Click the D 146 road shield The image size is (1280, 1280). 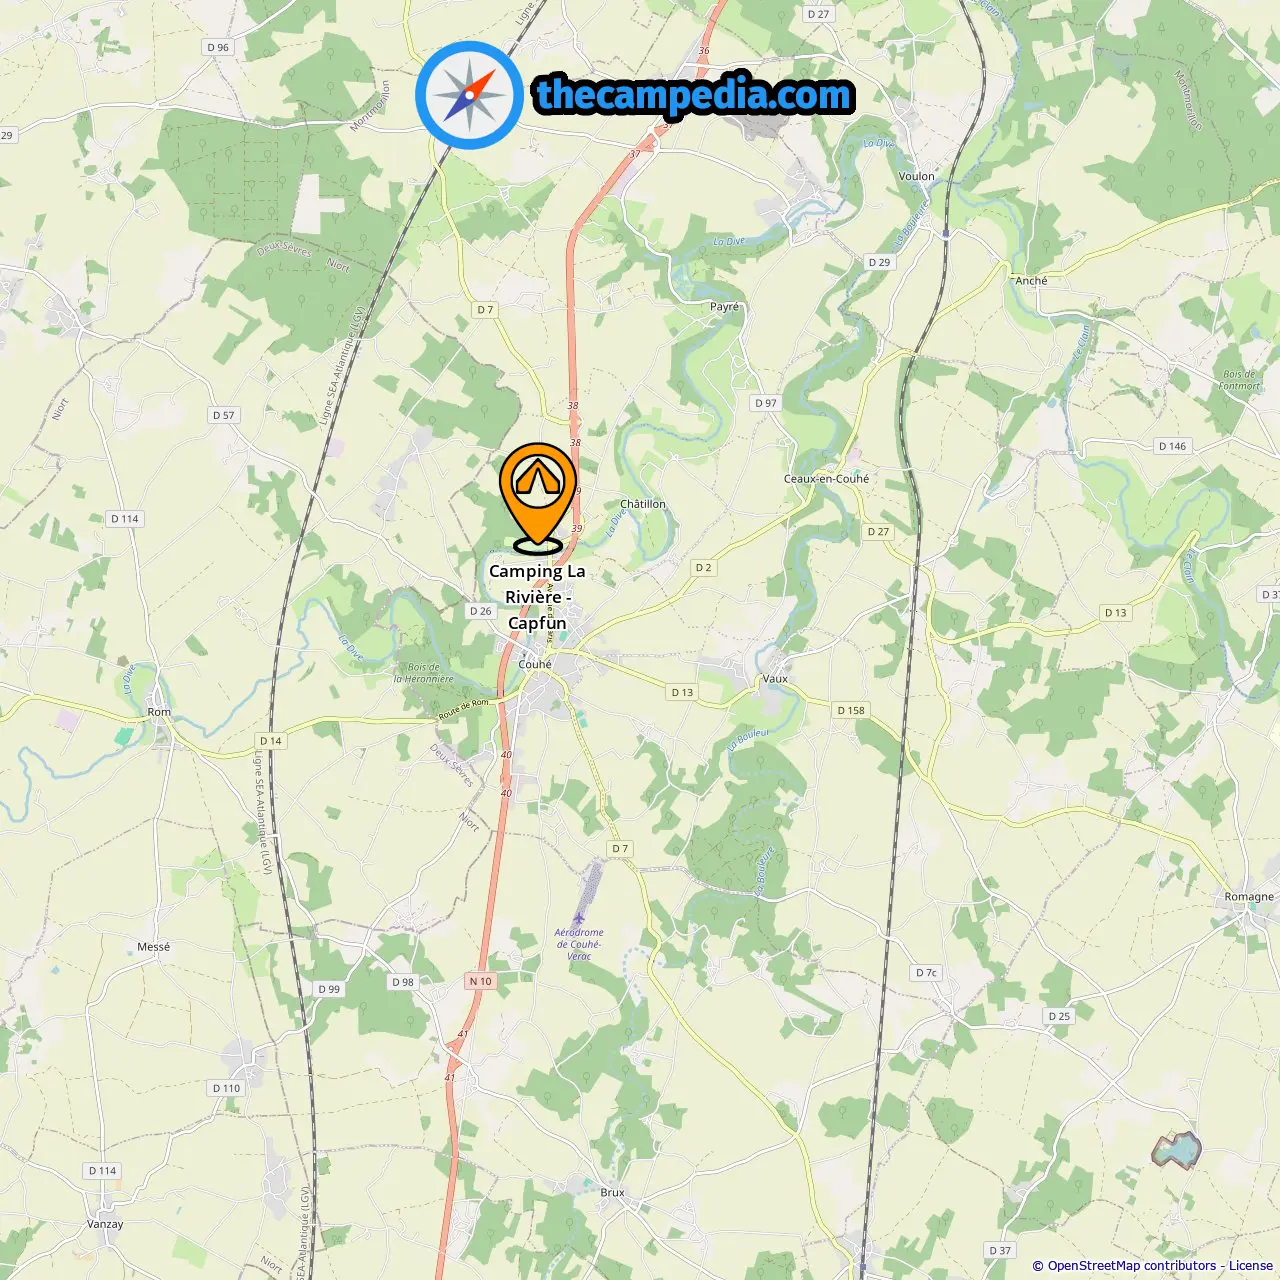(1172, 446)
